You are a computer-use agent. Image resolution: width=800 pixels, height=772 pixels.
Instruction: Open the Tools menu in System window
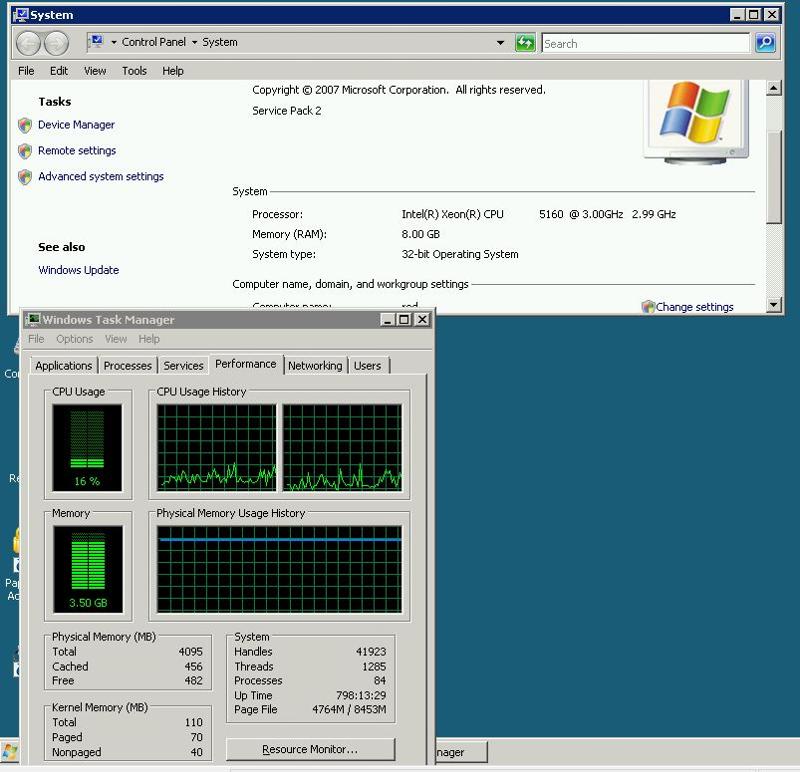click(134, 71)
